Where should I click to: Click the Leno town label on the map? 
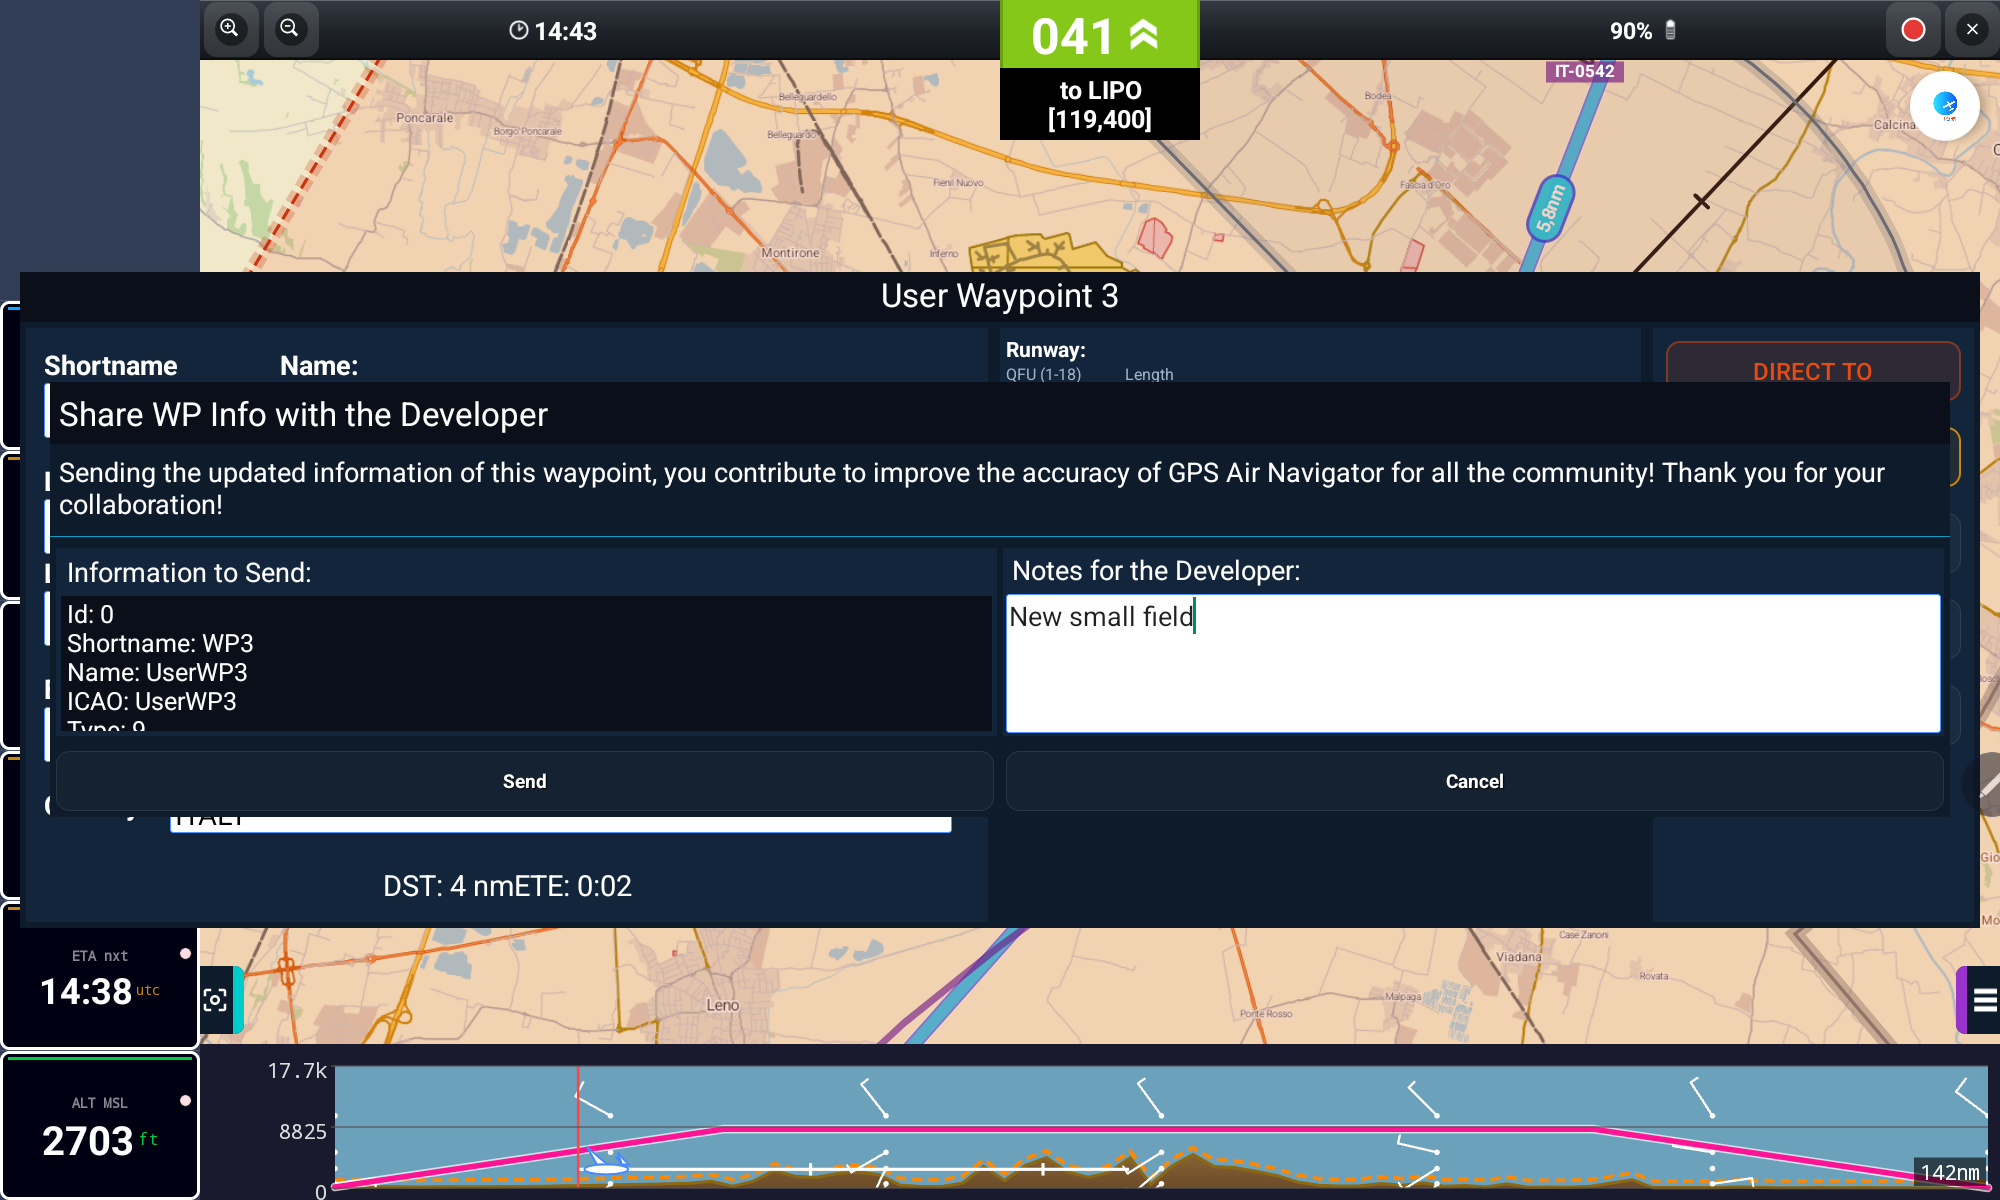click(x=722, y=1005)
